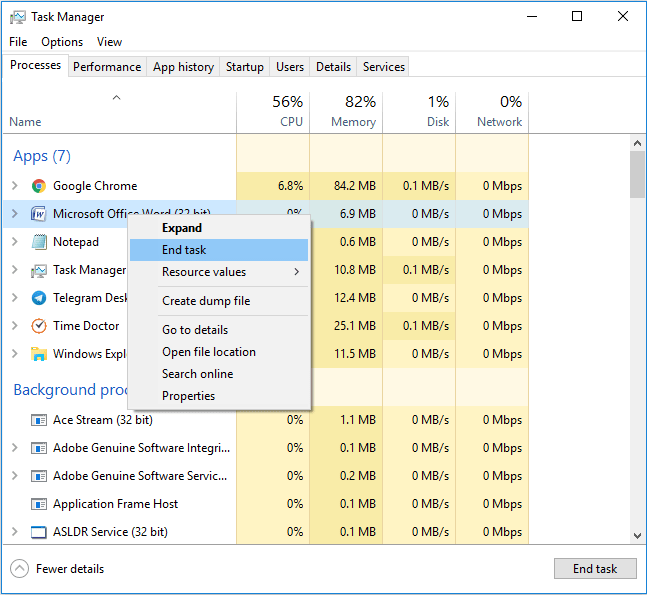Click the Notepad process icon
The image size is (647, 595).
(x=39, y=242)
